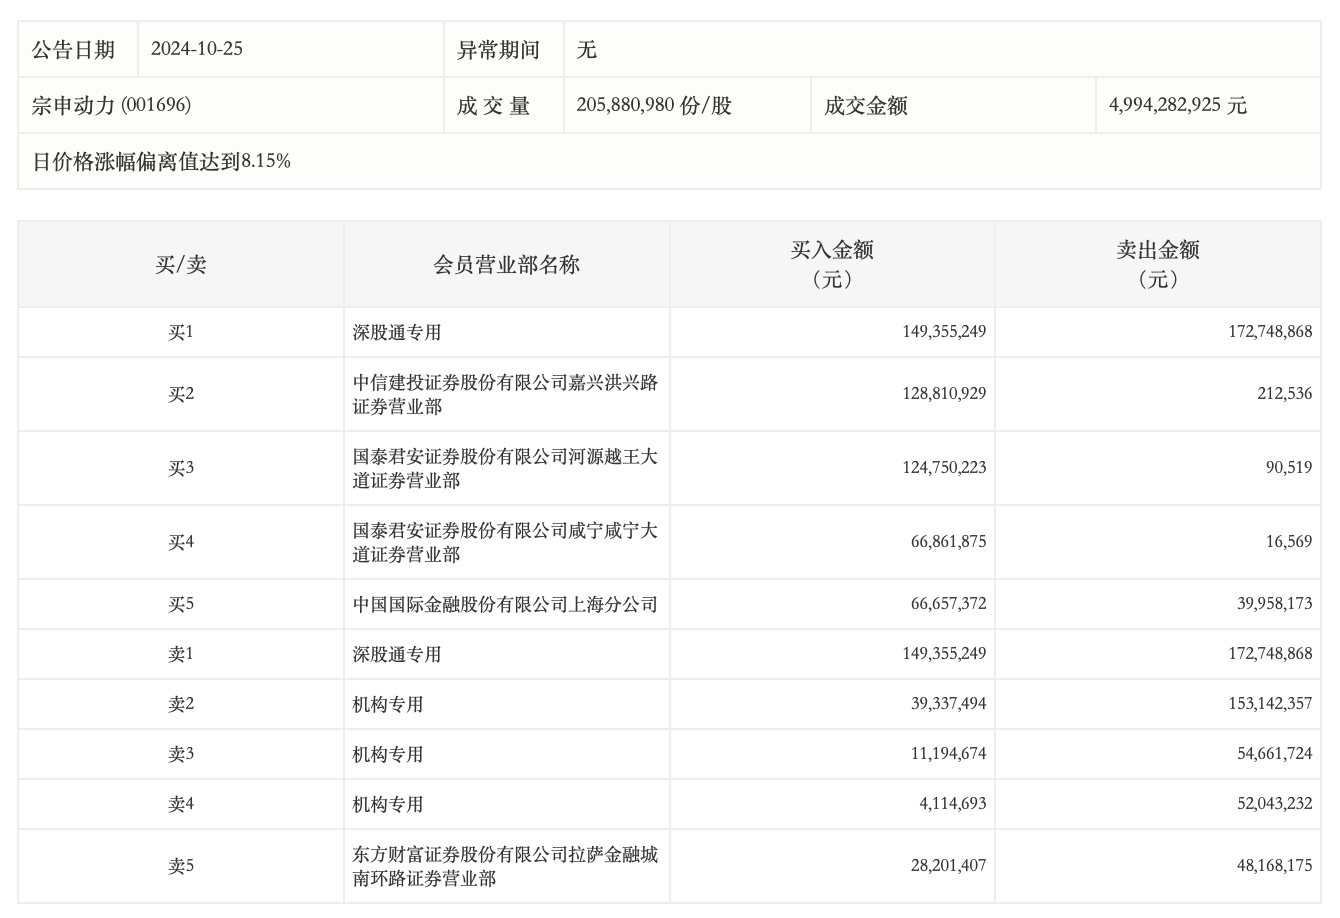Click the announcement date 2024-10-25
The height and width of the screenshot is (918, 1340).
click(197, 49)
